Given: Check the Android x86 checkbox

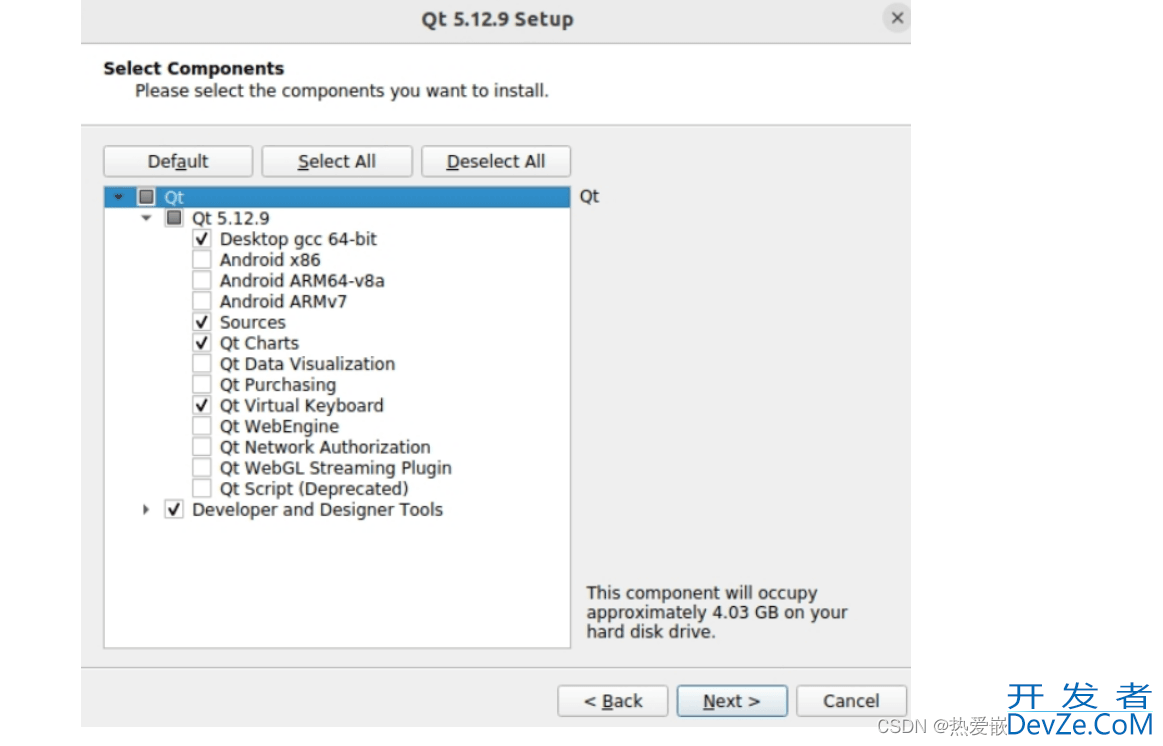Looking at the screenshot, I should point(201,260).
